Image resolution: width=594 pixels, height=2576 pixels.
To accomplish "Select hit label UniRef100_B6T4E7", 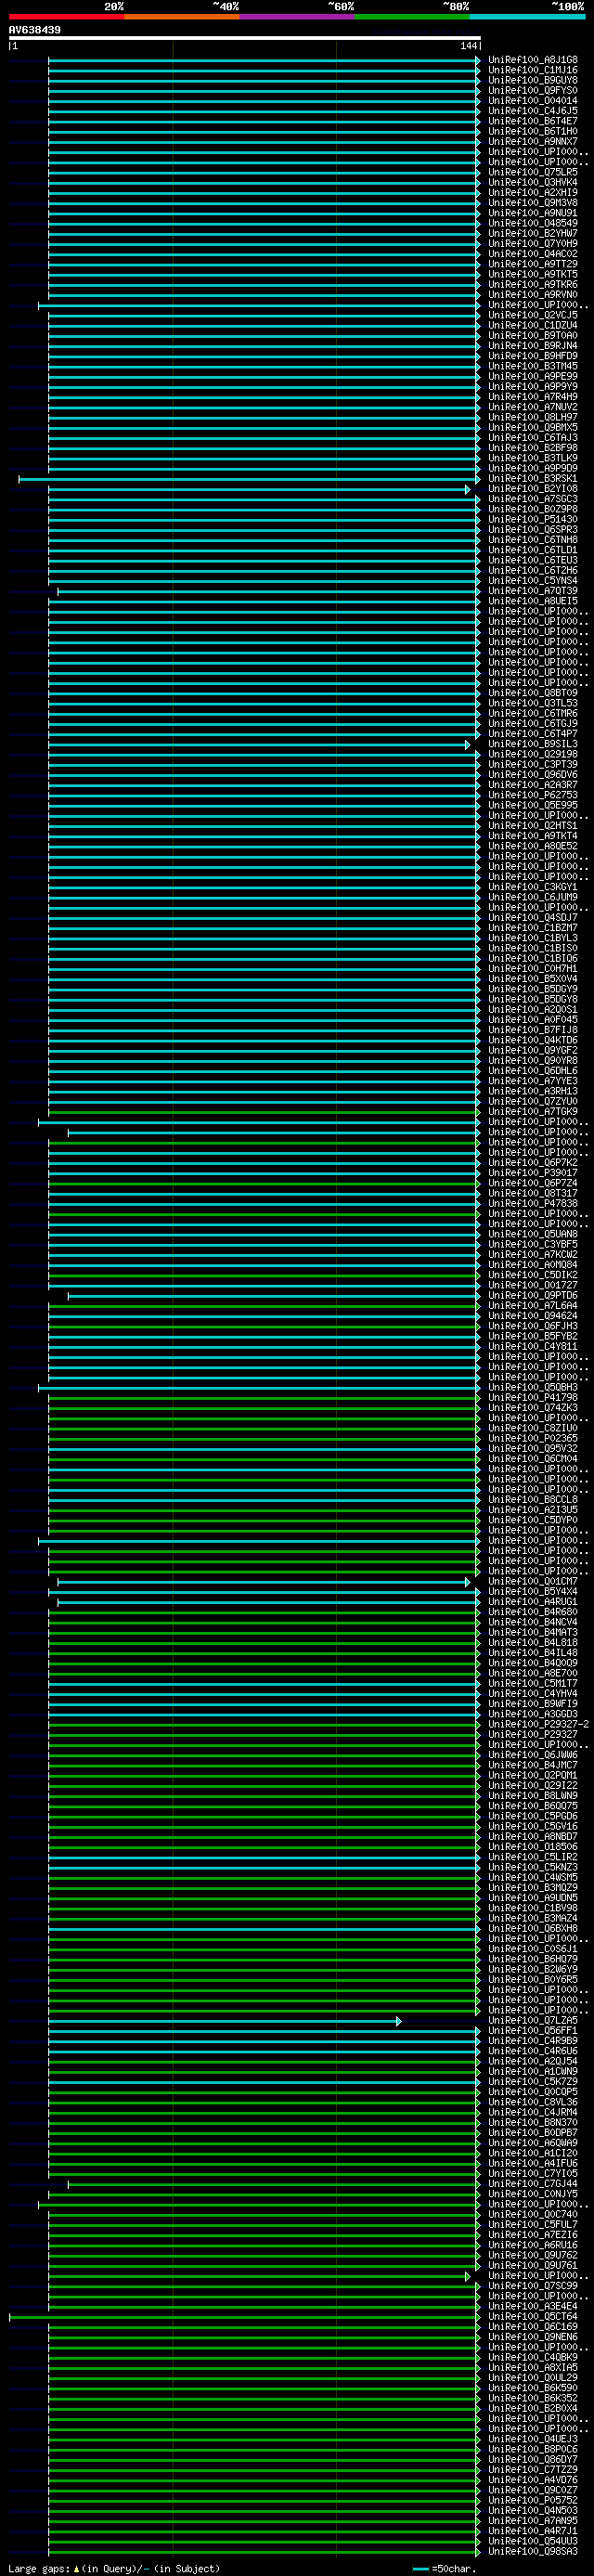I will (533, 121).
